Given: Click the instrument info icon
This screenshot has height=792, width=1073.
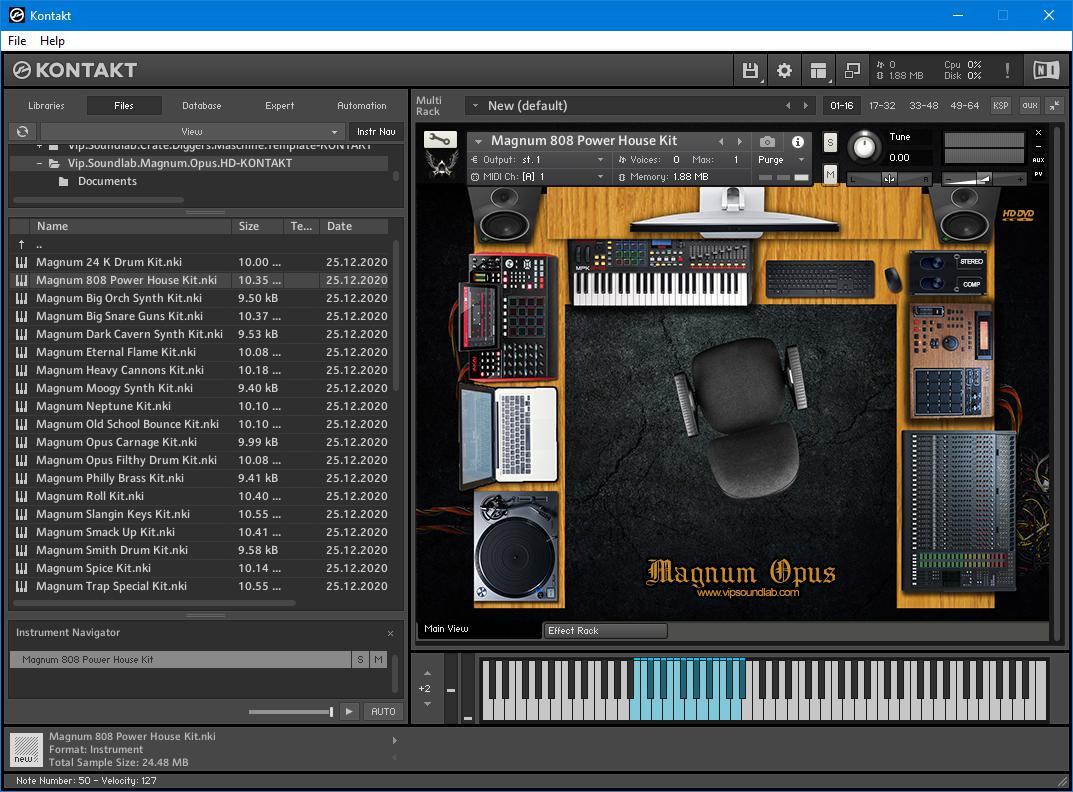Looking at the screenshot, I should pyautogui.click(x=798, y=142).
